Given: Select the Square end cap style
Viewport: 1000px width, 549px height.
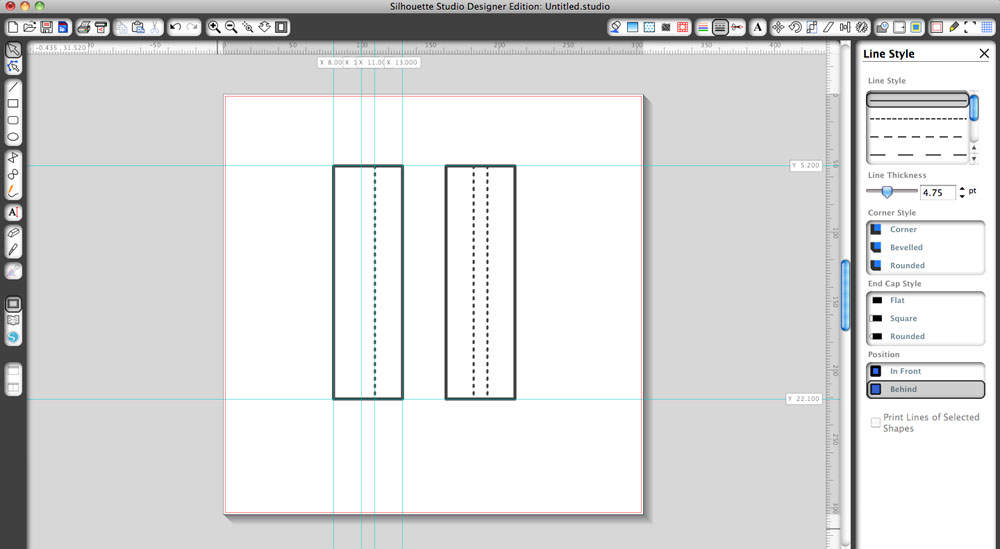Looking at the screenshot, I should pyautogui.click(x=903, y=318).
